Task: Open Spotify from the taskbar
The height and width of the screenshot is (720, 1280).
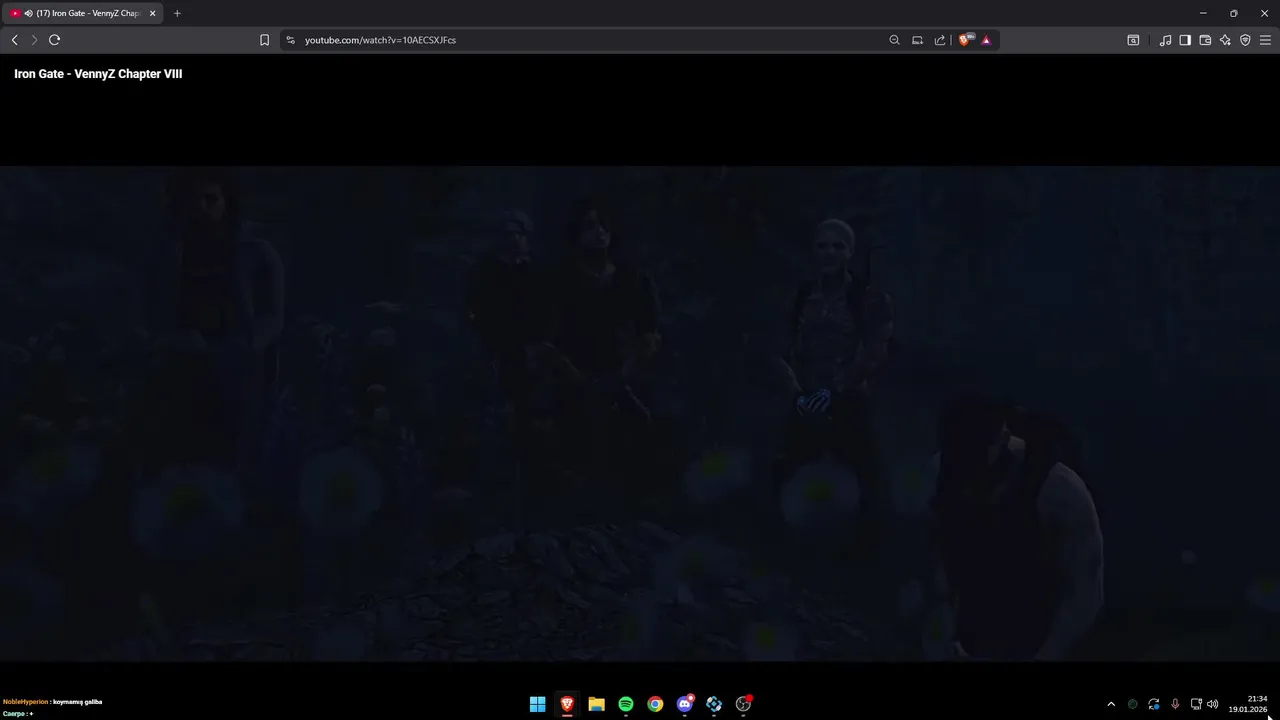Action: [x=626, y=704]
